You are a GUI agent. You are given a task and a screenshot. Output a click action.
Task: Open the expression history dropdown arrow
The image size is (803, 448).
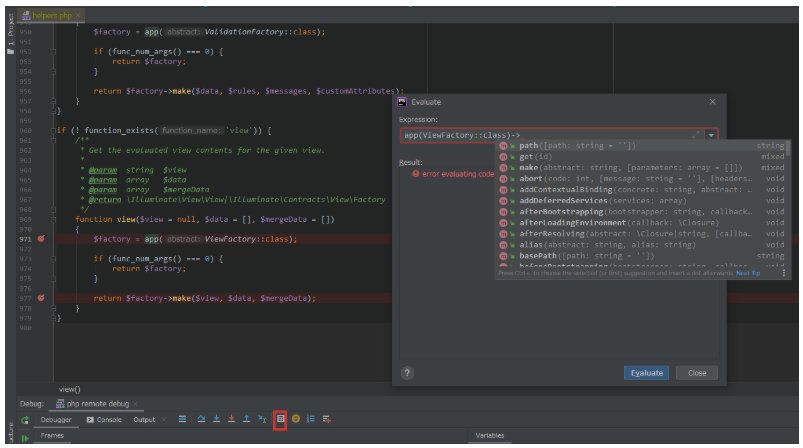click(x=711, y=135)
